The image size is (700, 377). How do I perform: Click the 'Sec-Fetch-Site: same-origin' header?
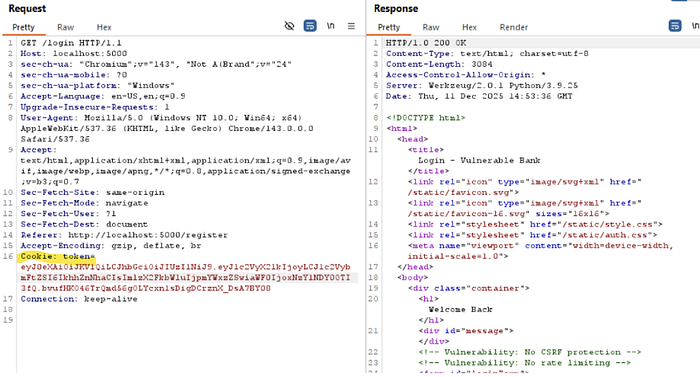click(92, 193)
